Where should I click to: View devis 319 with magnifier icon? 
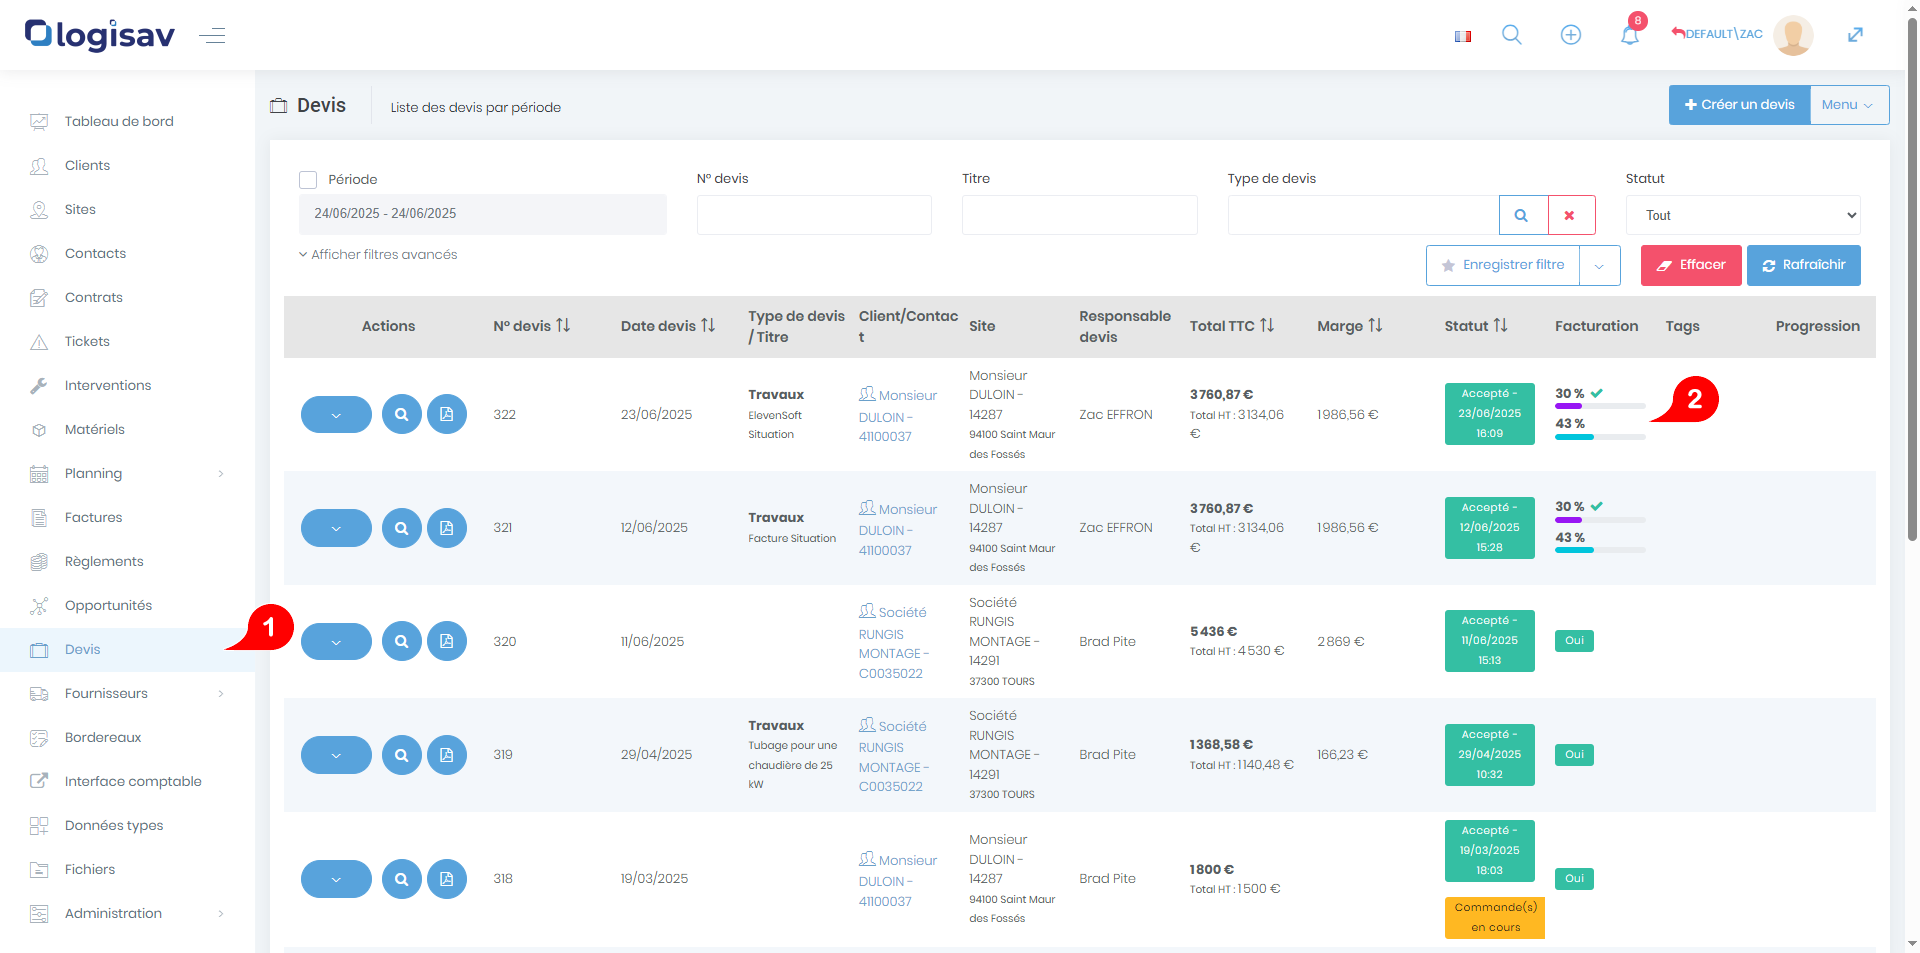[402, 755]
